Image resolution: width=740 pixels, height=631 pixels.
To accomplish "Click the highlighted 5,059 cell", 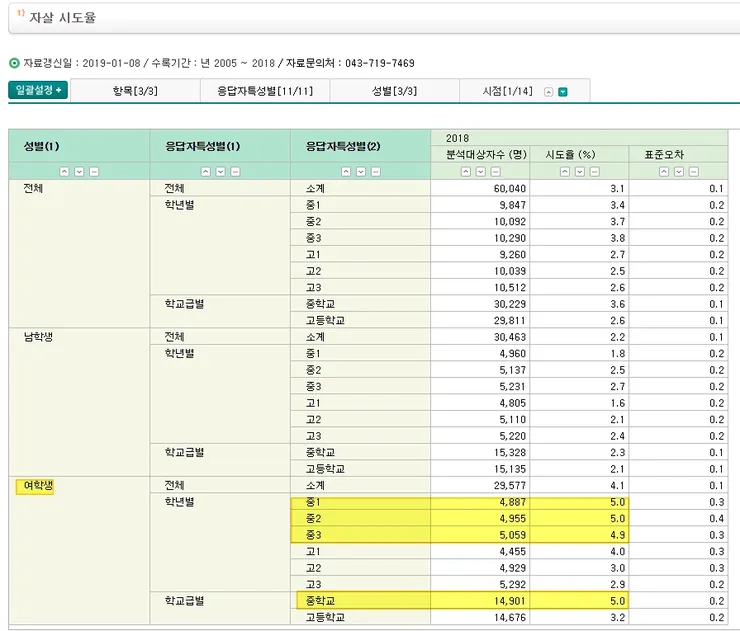I will point(480,535).
